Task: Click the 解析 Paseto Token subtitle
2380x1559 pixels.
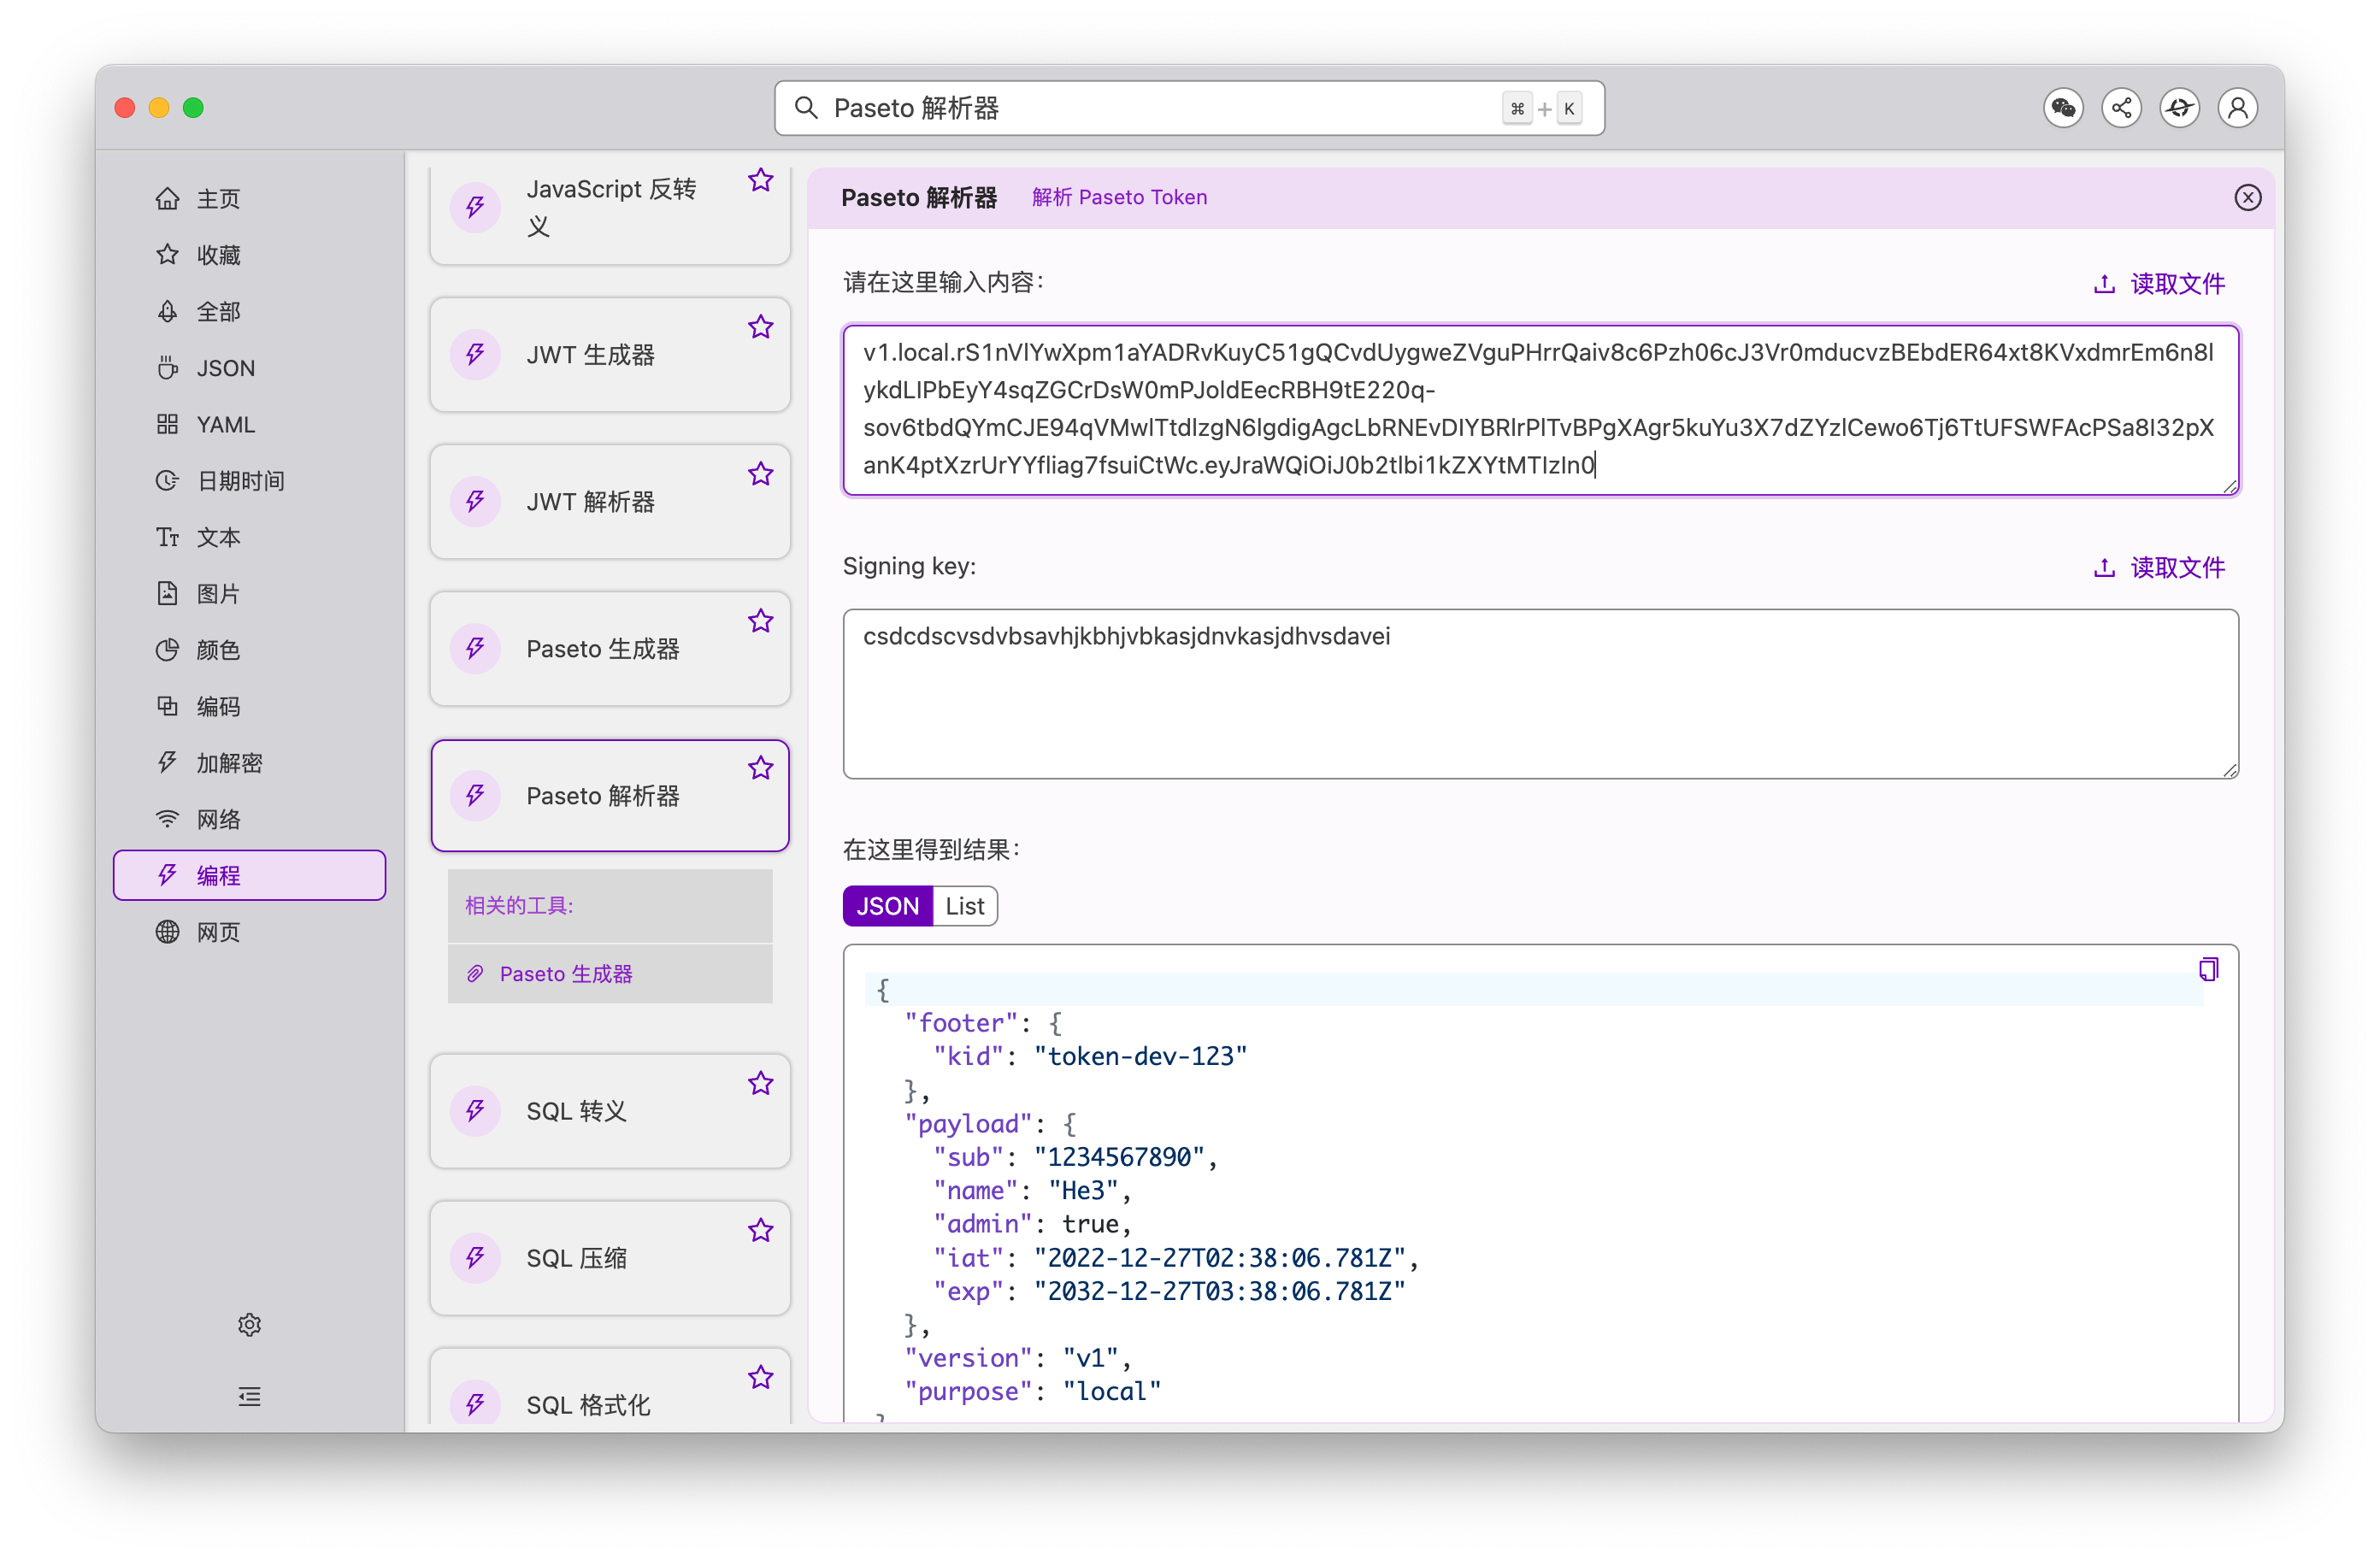Action: click(x=1119, y=197)
